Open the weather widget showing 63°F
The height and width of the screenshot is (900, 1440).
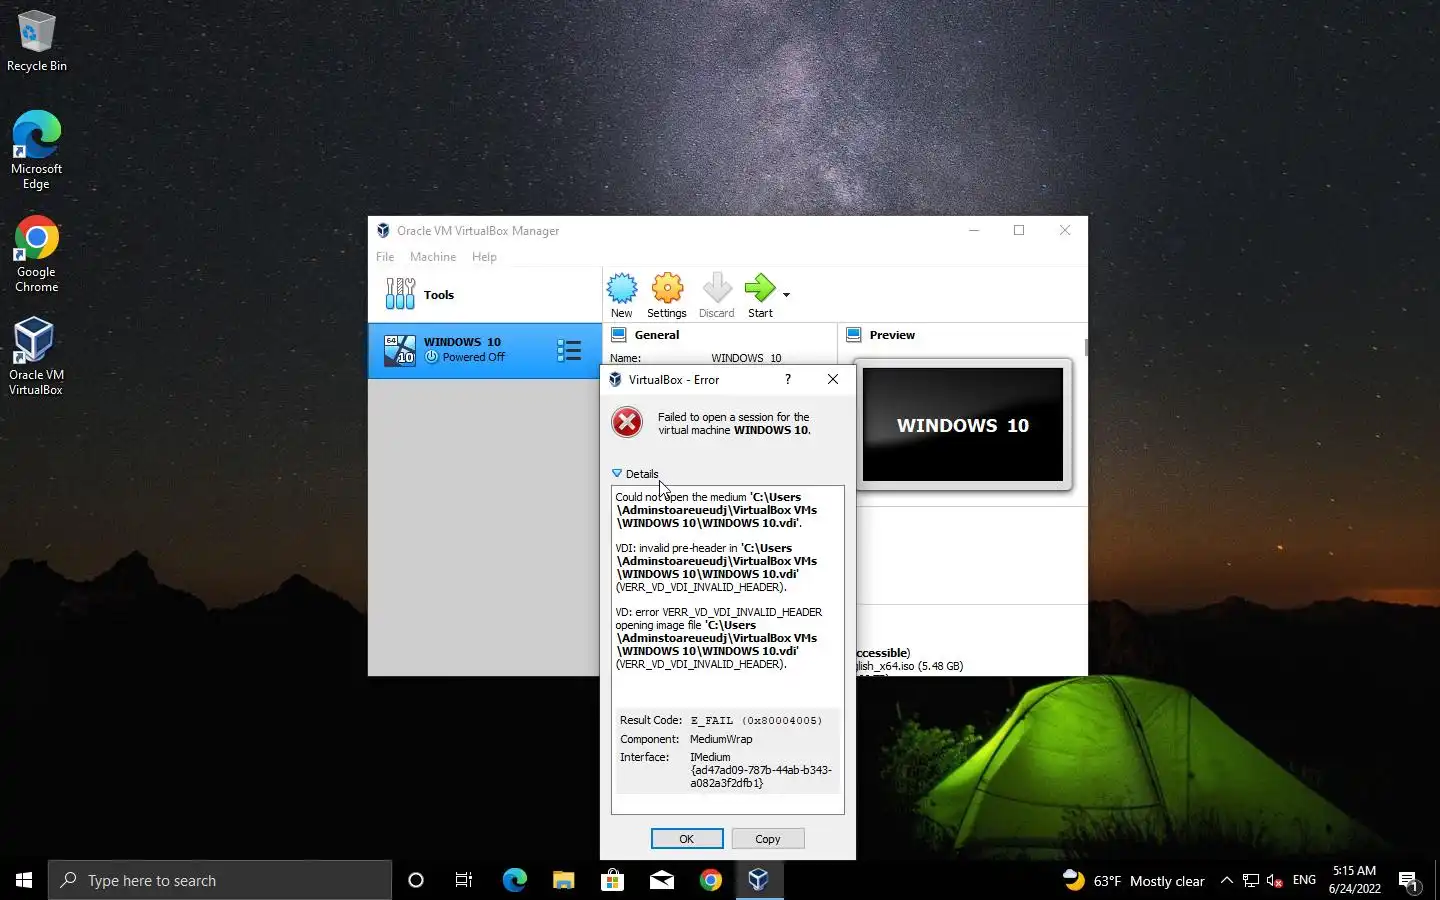point(1134,880)
